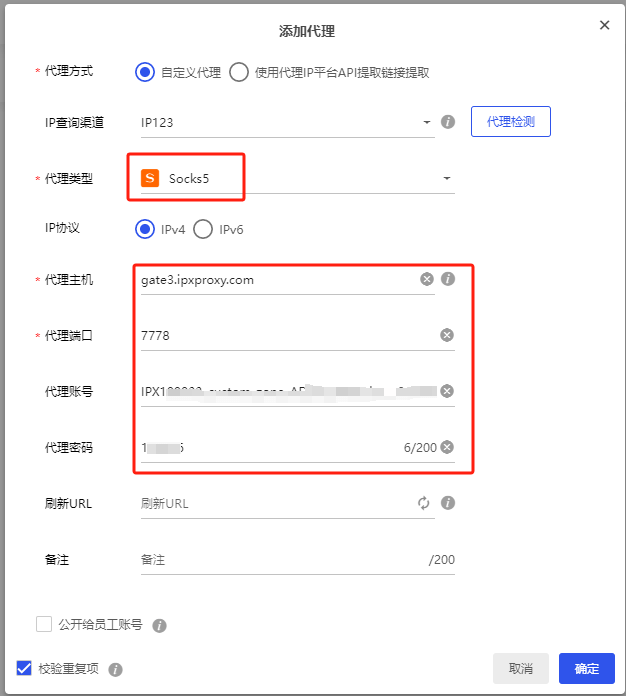Screen dimensions: 626x696
Task: Click the 取消 cancel button
Action: coord(521,668)
